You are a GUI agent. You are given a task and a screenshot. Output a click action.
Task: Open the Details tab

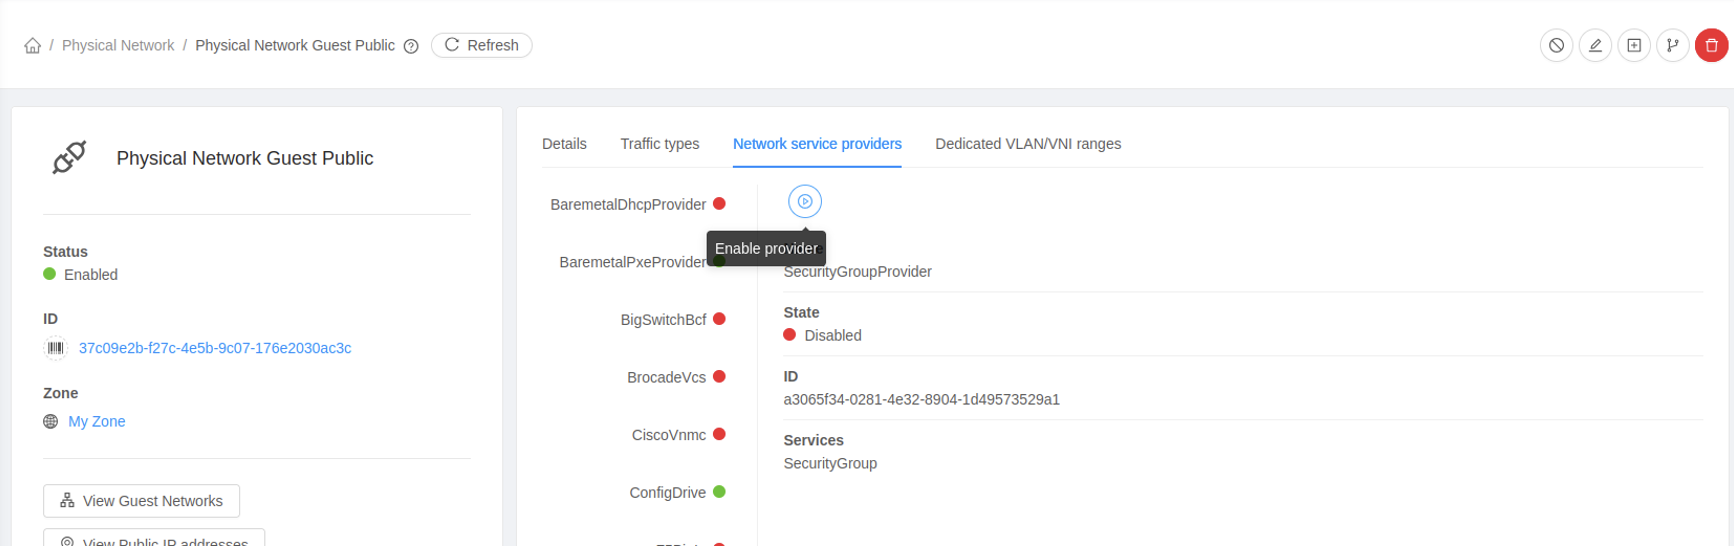564,144
